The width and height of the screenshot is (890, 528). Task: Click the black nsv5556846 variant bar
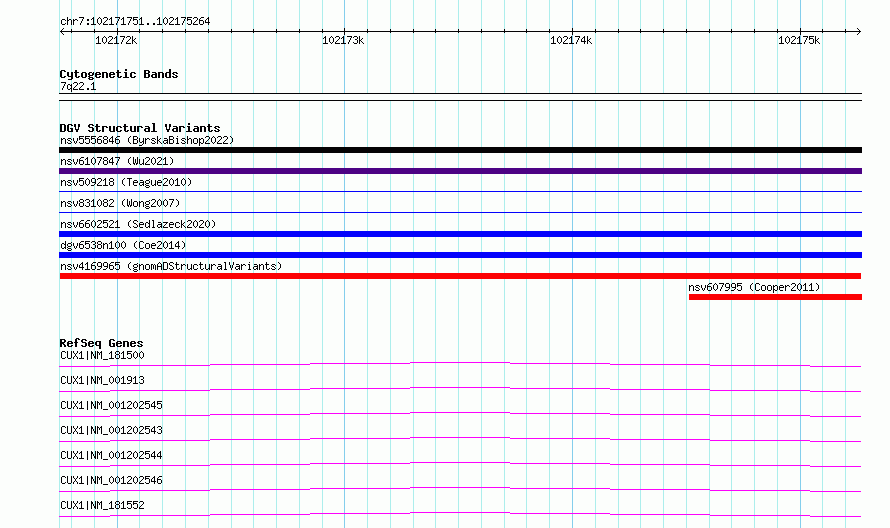click(x=460, y=150)
